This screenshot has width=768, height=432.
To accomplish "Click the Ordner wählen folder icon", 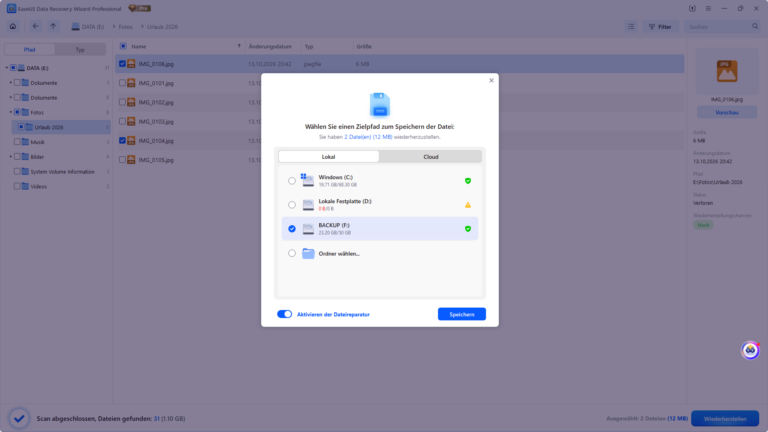I will pyautogui.click(x=308, y=253).
